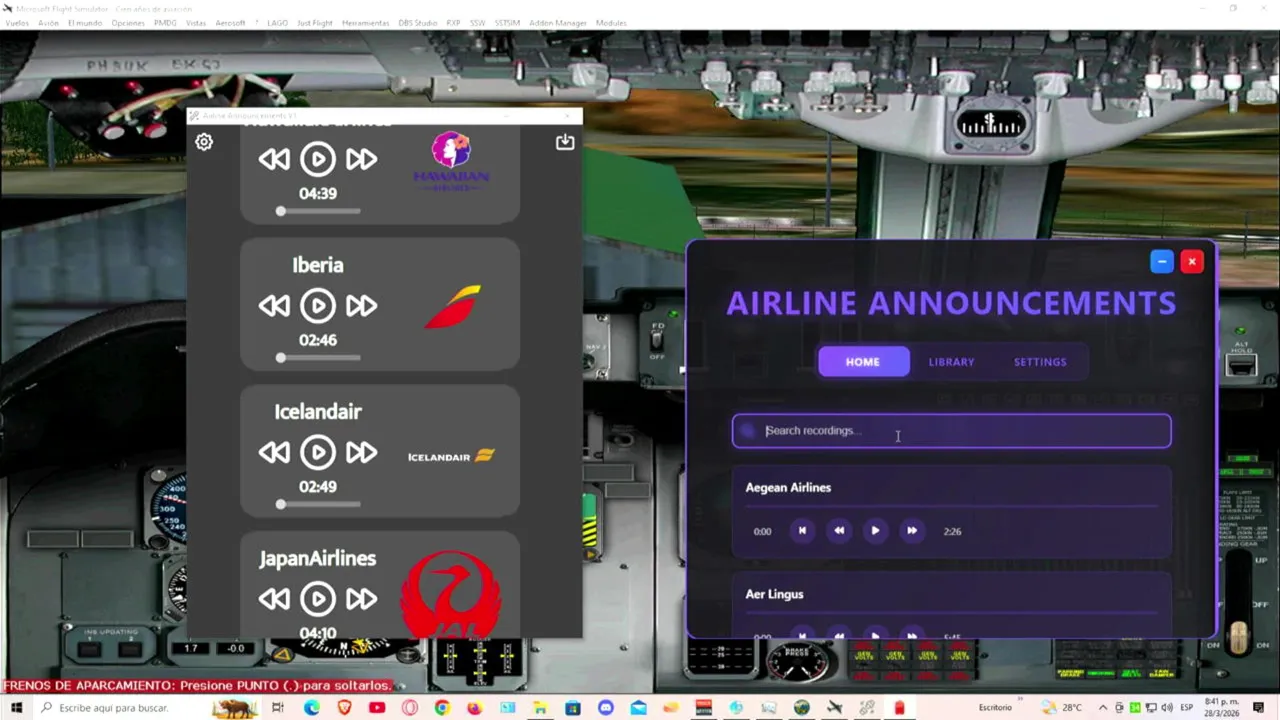Click the Hawaiian Airlines progress slider
The height and width of the screenshot is (720, 1280).
[x=319, y=211]
